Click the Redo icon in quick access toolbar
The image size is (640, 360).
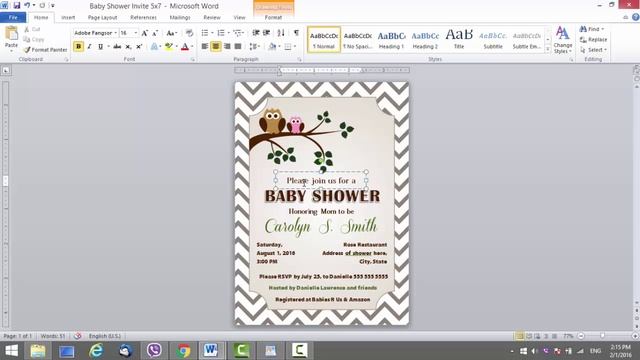[x=42, y=6]
